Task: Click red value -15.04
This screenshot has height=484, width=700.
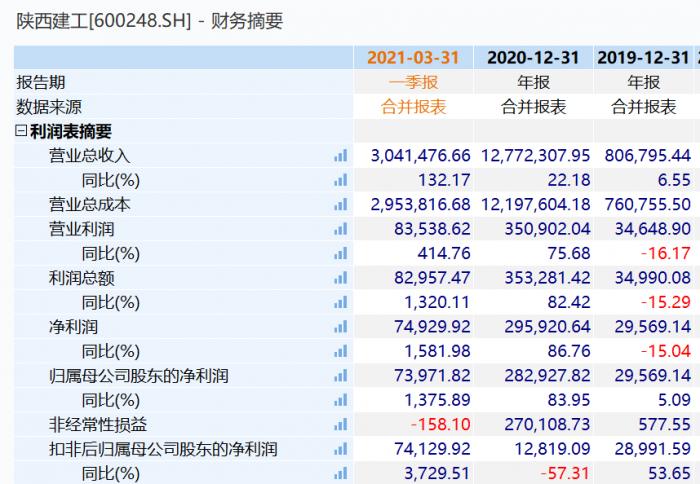Action: pyautogui.click(x=666, y=351)
